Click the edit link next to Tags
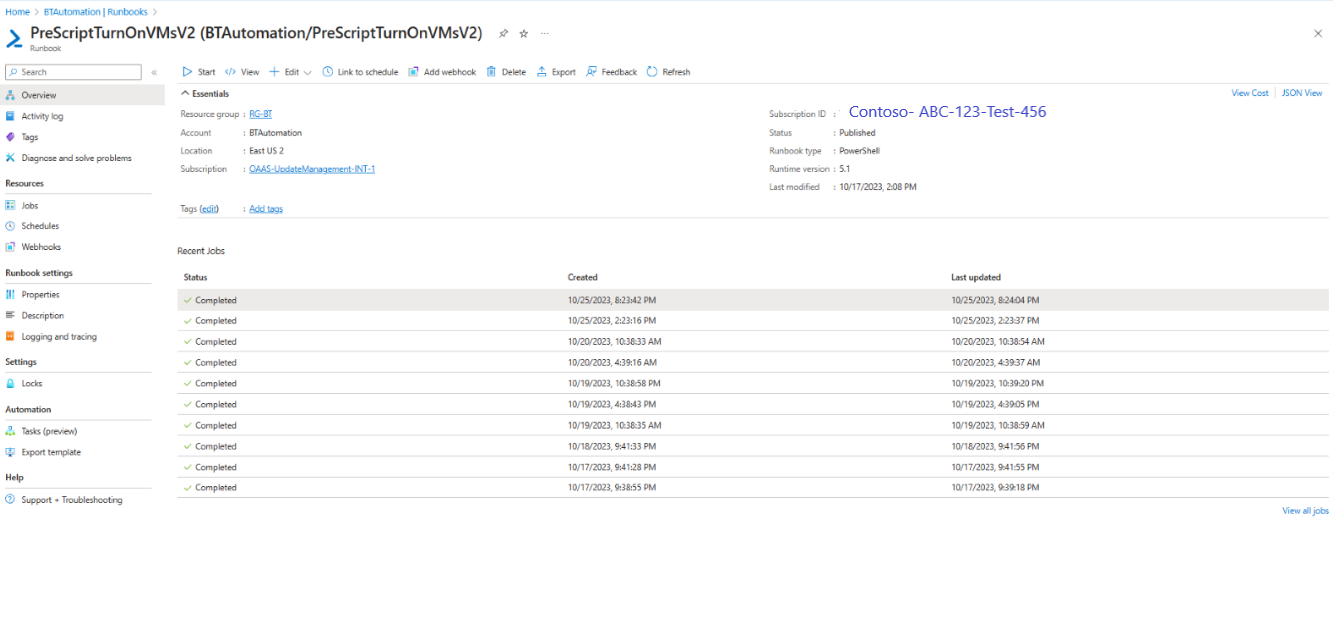The width and height of the screenshot is (1333, 643). [x=209, y=209]
